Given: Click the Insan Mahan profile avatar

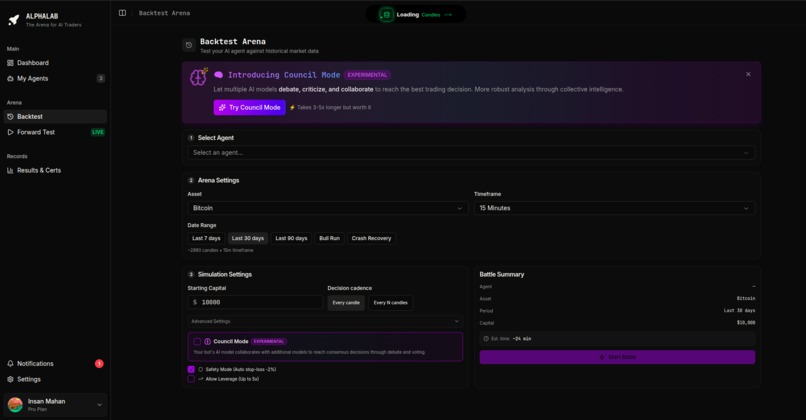Looking at the screenshot, I should pyautogui.click(x=15, y=405).
